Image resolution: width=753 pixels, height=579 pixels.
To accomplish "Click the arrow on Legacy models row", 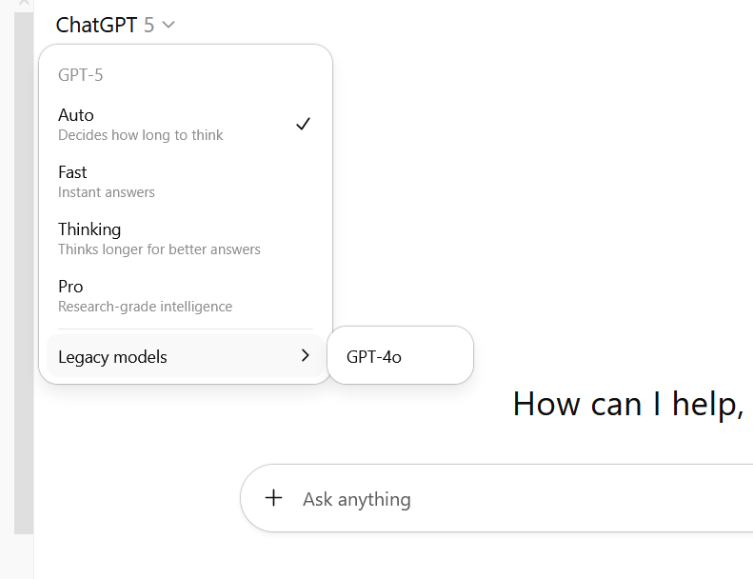I will 305,356.
